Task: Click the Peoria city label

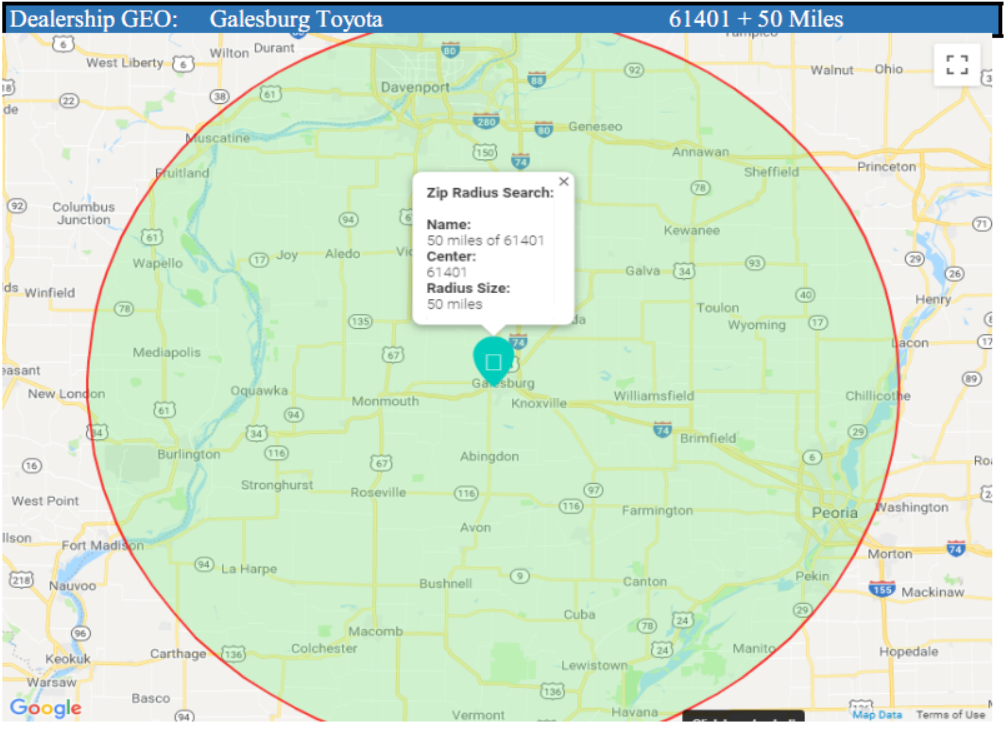Action: point(835,513)
